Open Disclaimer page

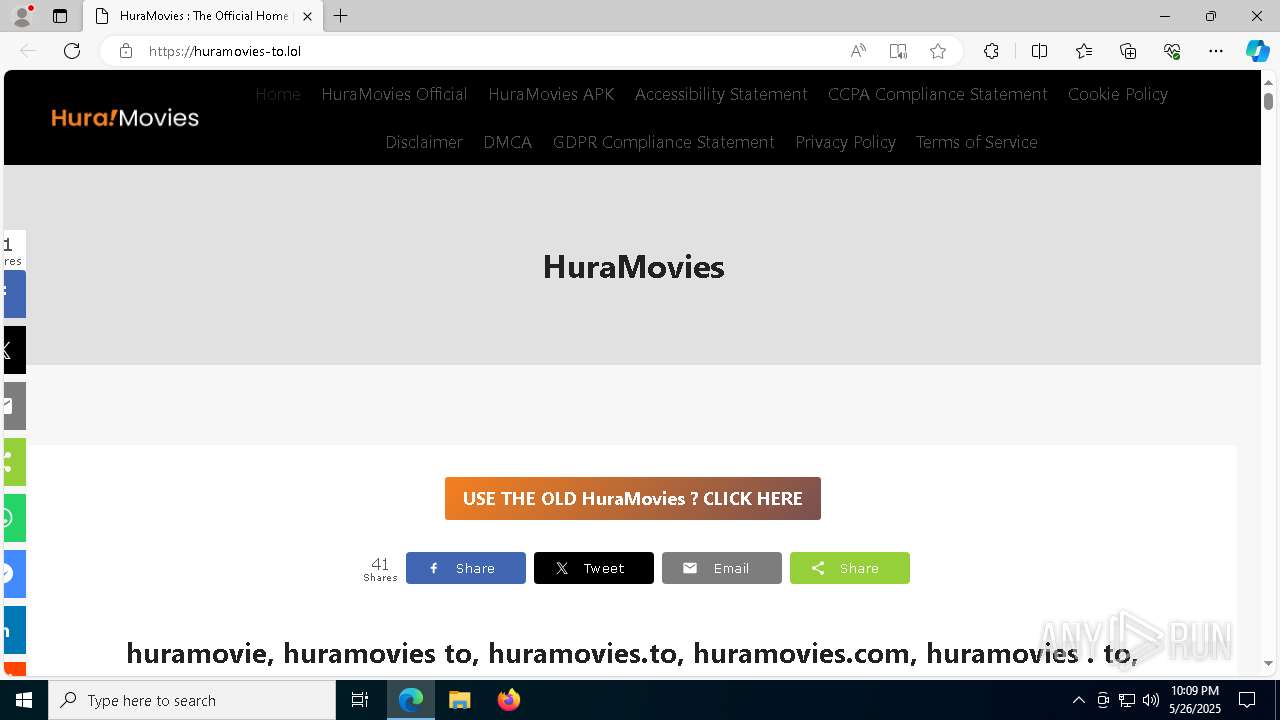click(x=424, y=142)
